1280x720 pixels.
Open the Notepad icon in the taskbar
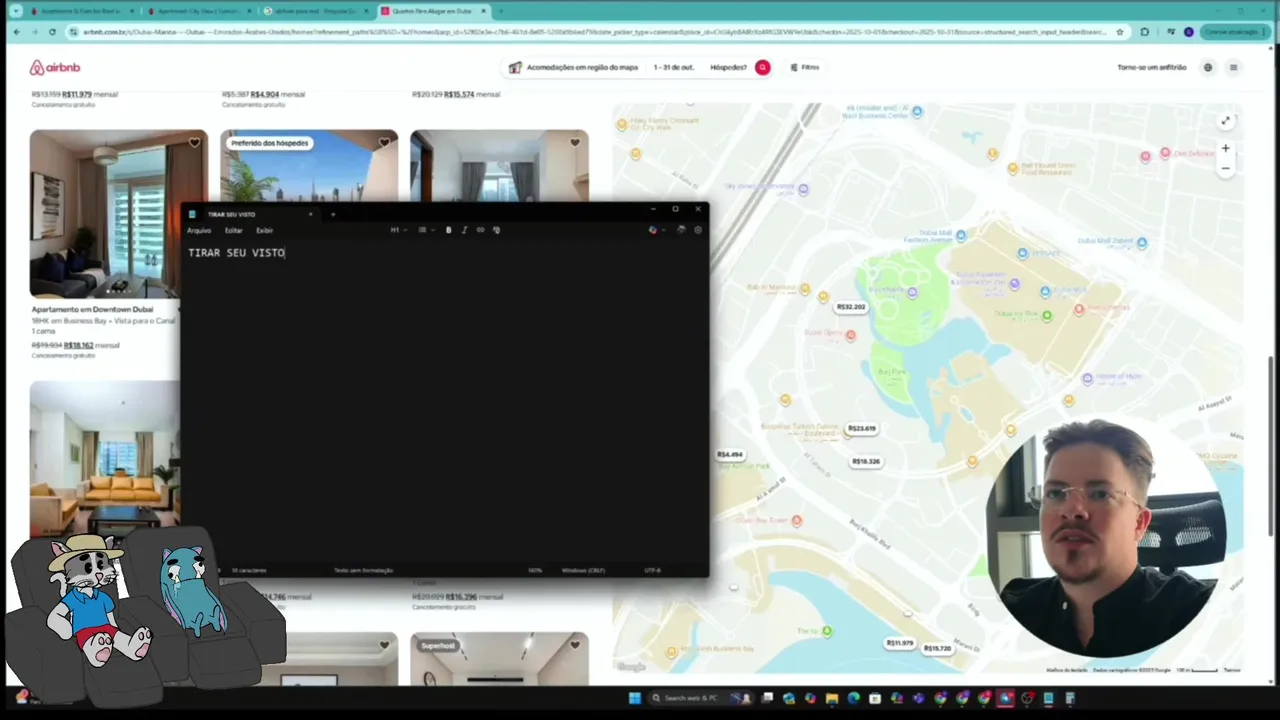[x=1048, y=698]
